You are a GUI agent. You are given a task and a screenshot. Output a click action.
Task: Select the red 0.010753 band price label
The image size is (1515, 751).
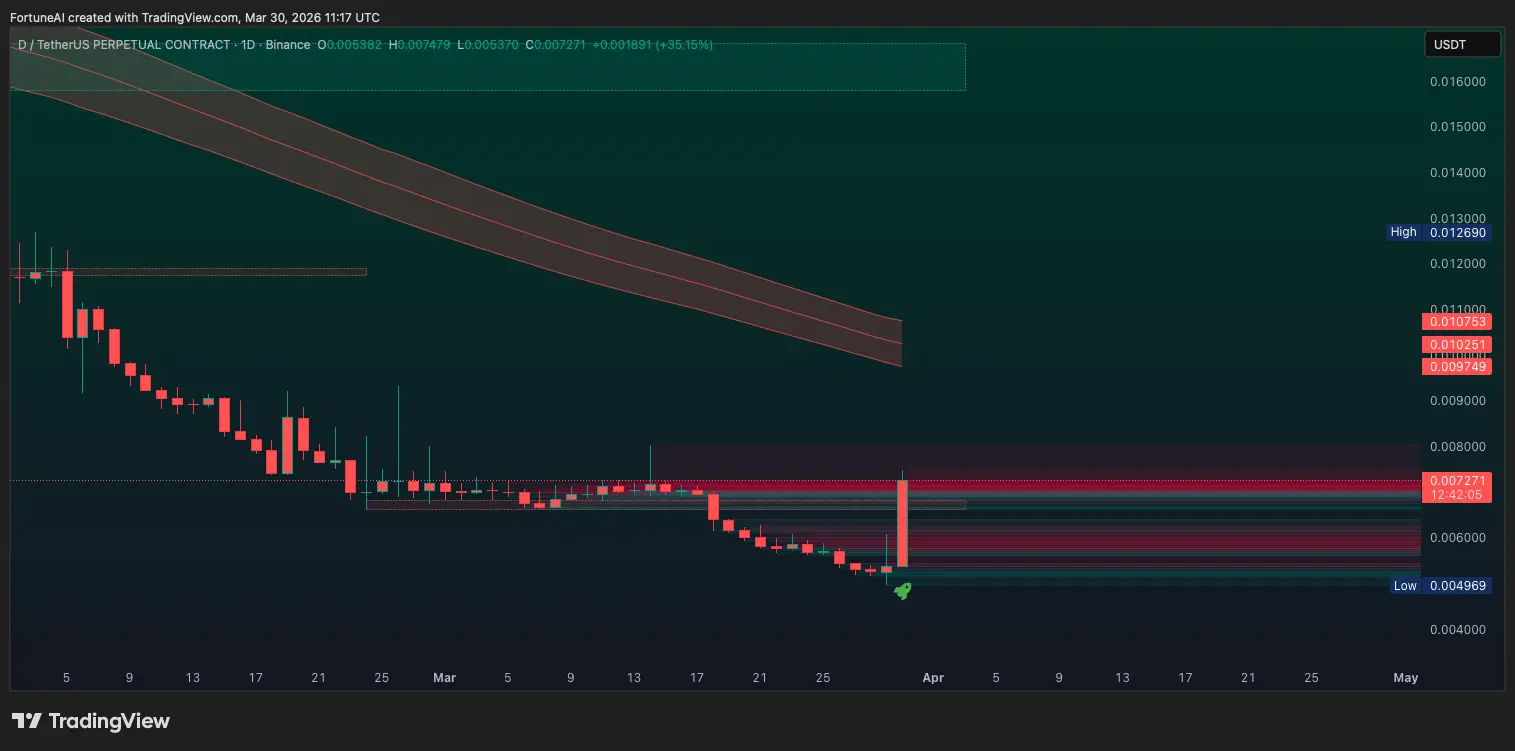[x=1457, y=322]
